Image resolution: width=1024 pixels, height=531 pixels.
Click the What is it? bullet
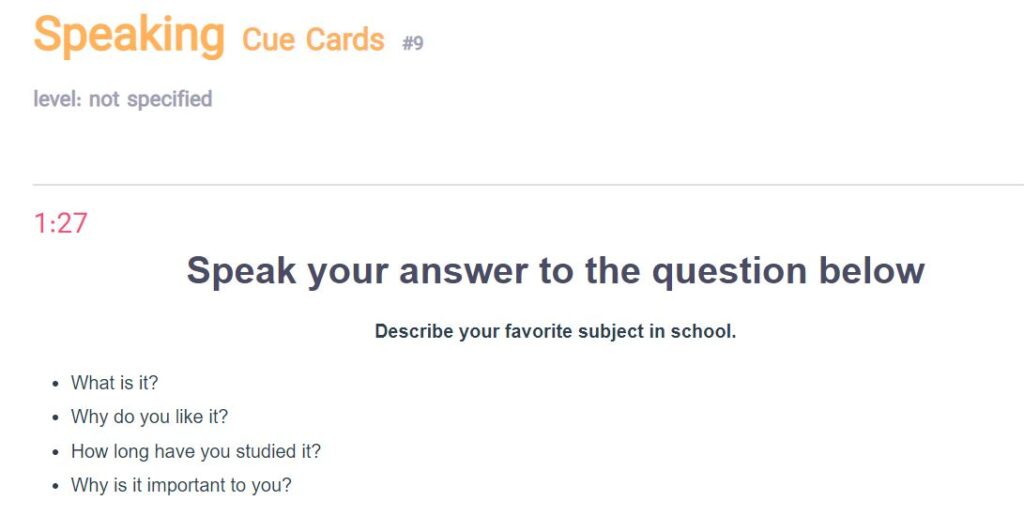click(114, 383)
